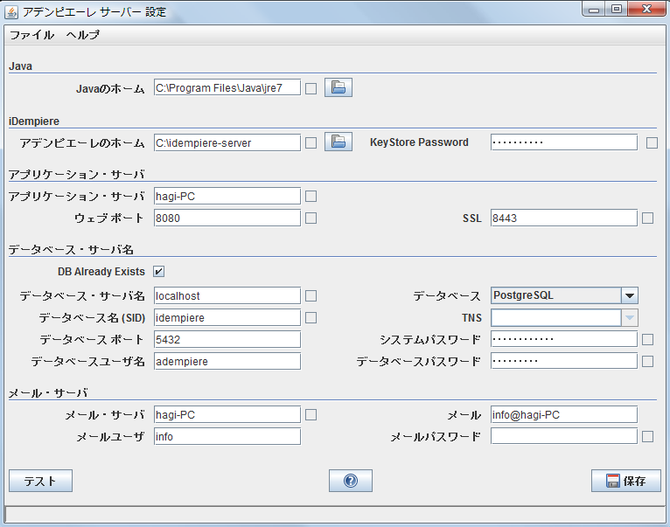Click the help question mark button
Screen dimensions: 670x527
click(350, 481)
